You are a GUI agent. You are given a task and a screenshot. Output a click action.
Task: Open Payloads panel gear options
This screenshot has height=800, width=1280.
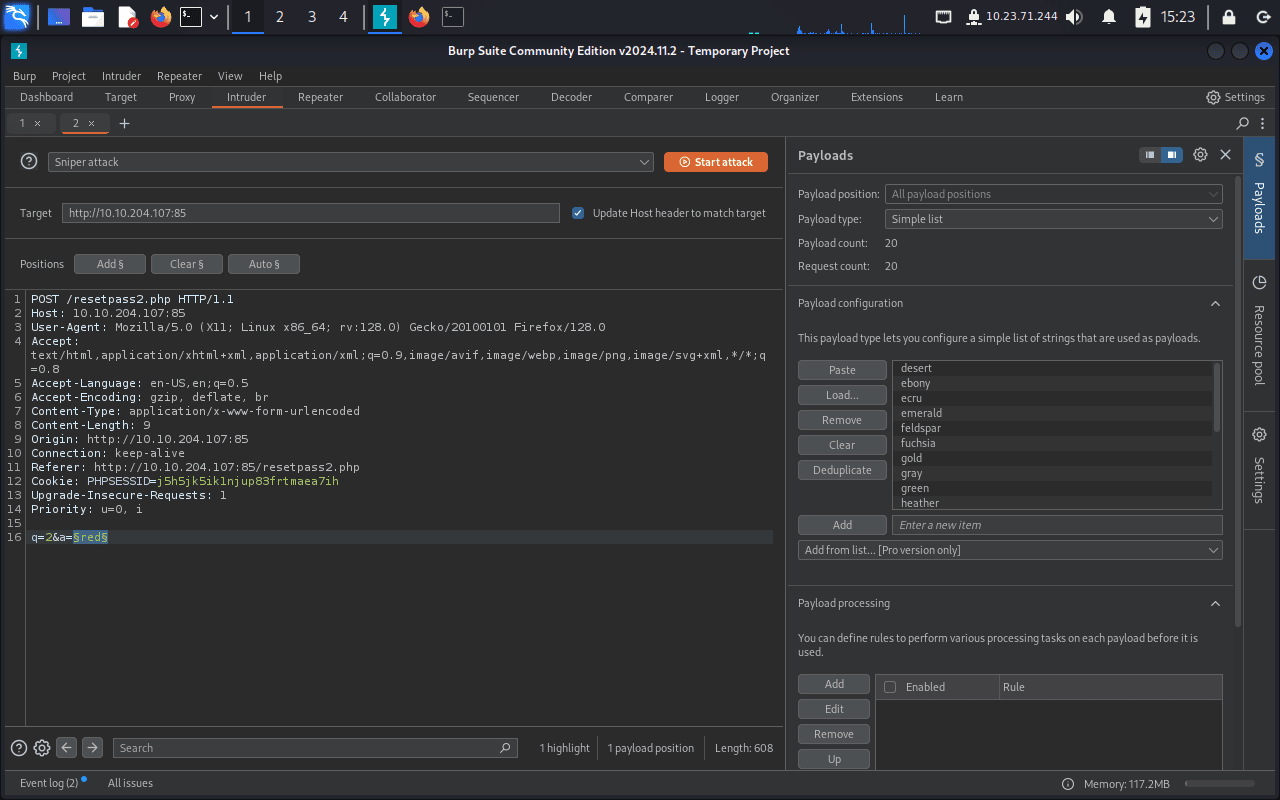(x=1200, y=155)
